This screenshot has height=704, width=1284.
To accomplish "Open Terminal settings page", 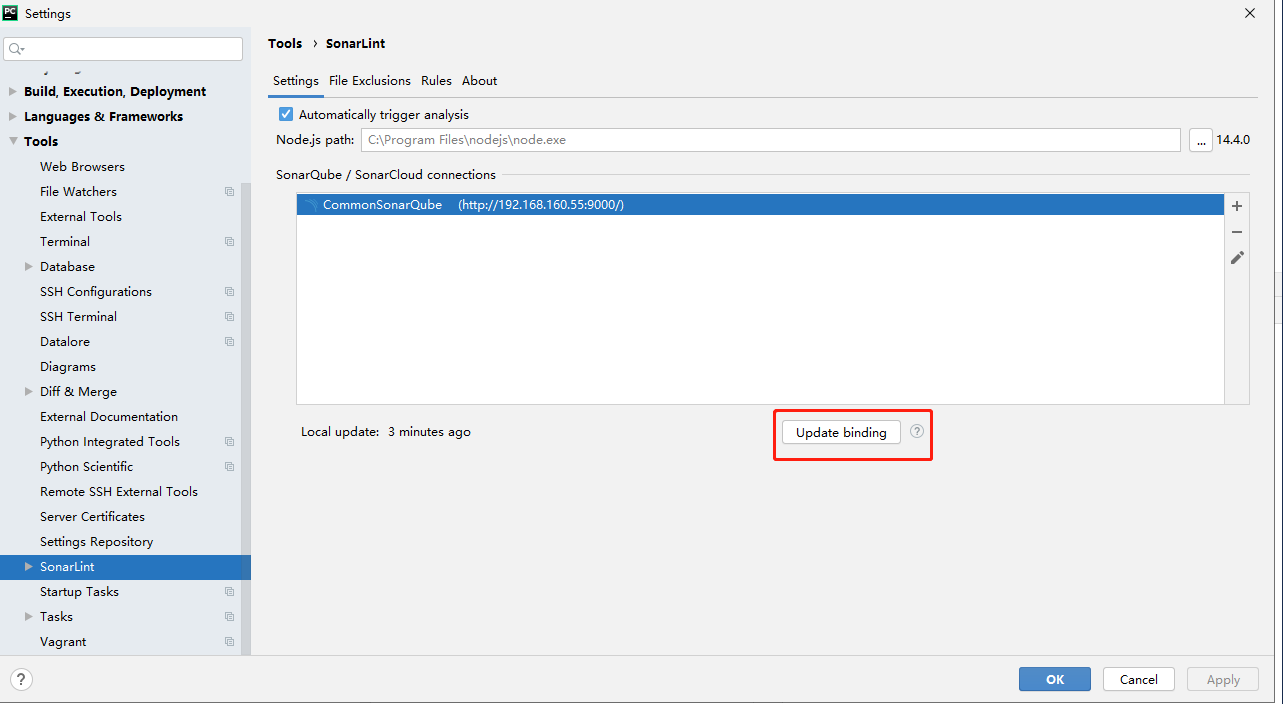I will (x=65, y=242).
